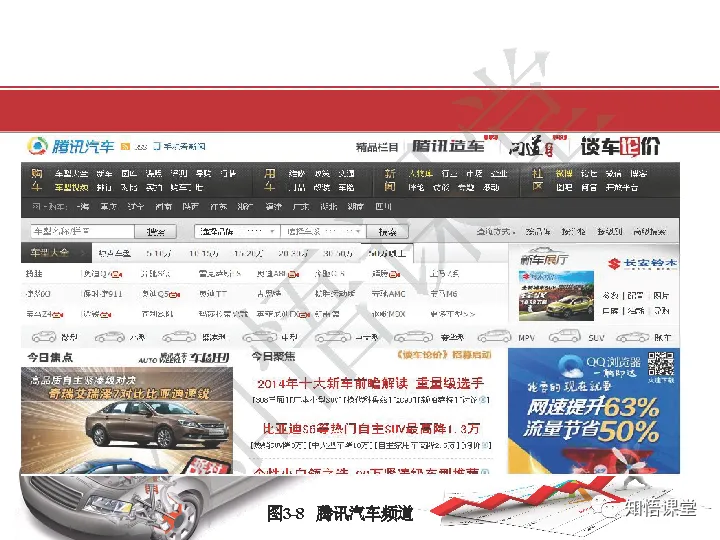Open the 腾讯造车 featured column logo
This screenshot has width=720, height=540.
[x=448, y=146]
